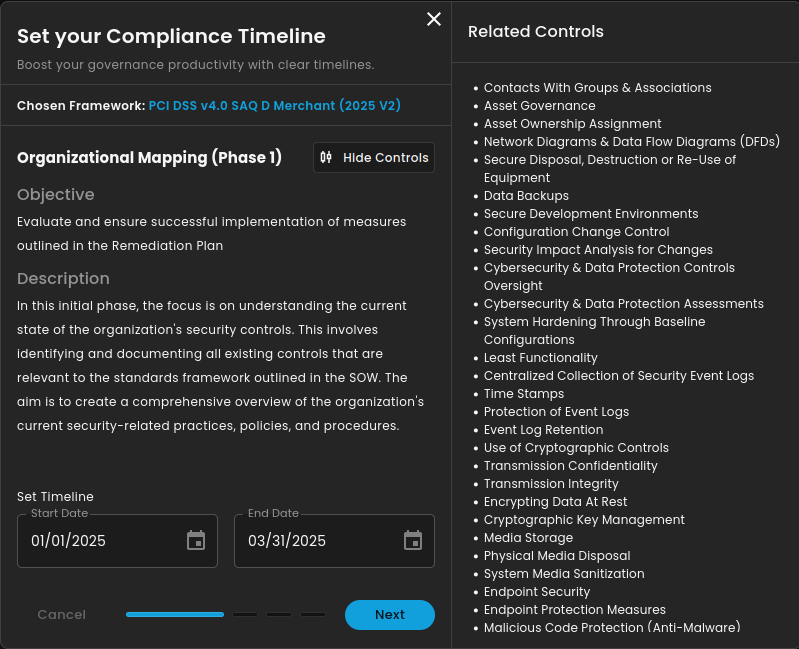The width and height of the screenshot is (799, 649).
Task: Click the sliders icon beside Hide Controls
Action: click(326, 158)
